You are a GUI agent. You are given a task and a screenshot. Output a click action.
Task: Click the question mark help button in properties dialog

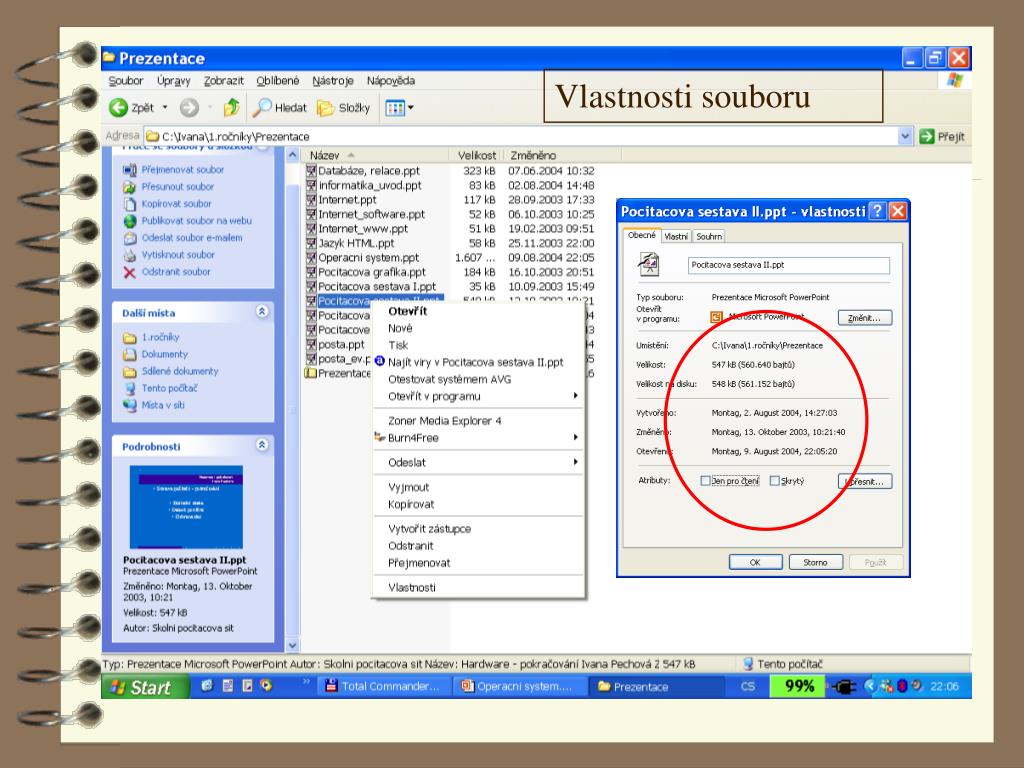tap(878, 211)
